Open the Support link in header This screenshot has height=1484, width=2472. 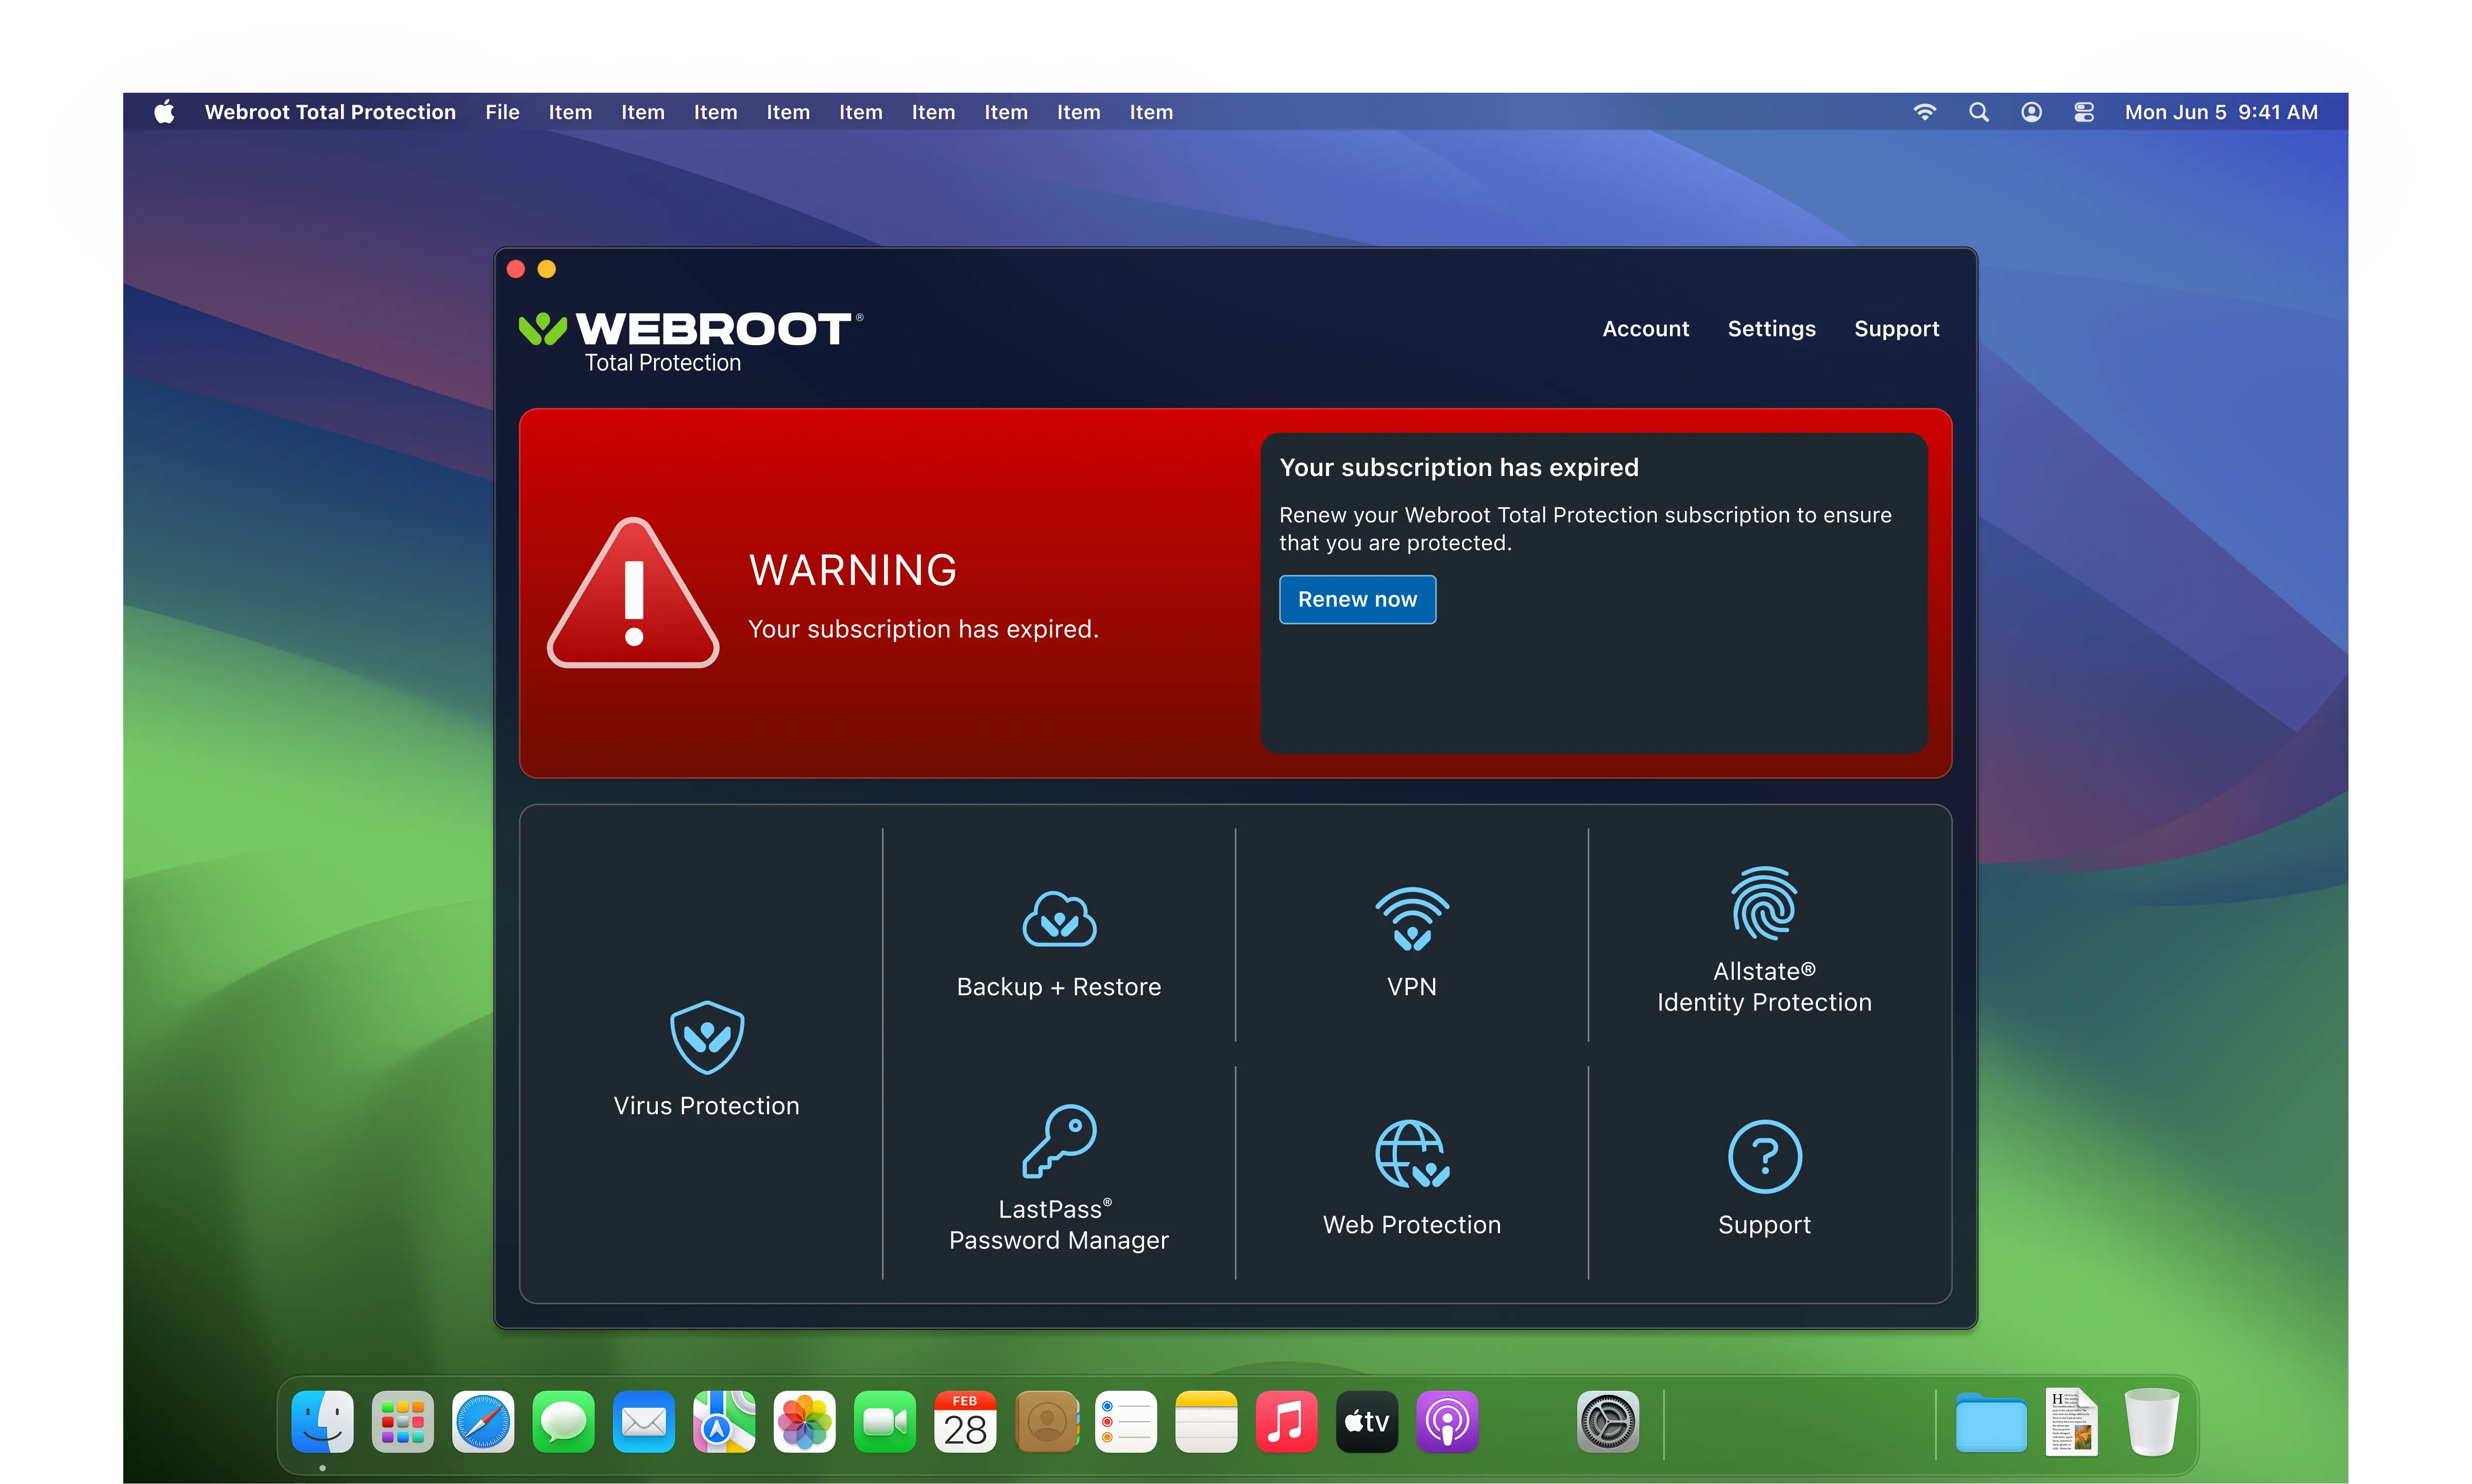coord(1896,328)
